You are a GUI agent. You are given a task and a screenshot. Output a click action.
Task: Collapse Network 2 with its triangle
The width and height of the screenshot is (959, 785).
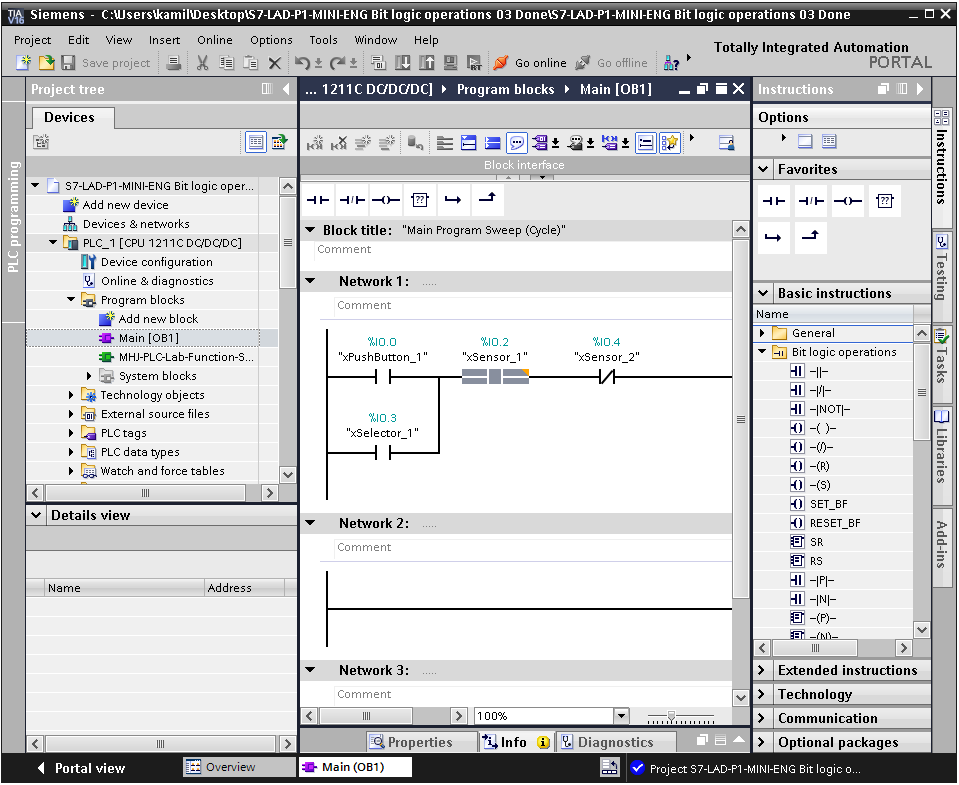[x=310, y=523]
